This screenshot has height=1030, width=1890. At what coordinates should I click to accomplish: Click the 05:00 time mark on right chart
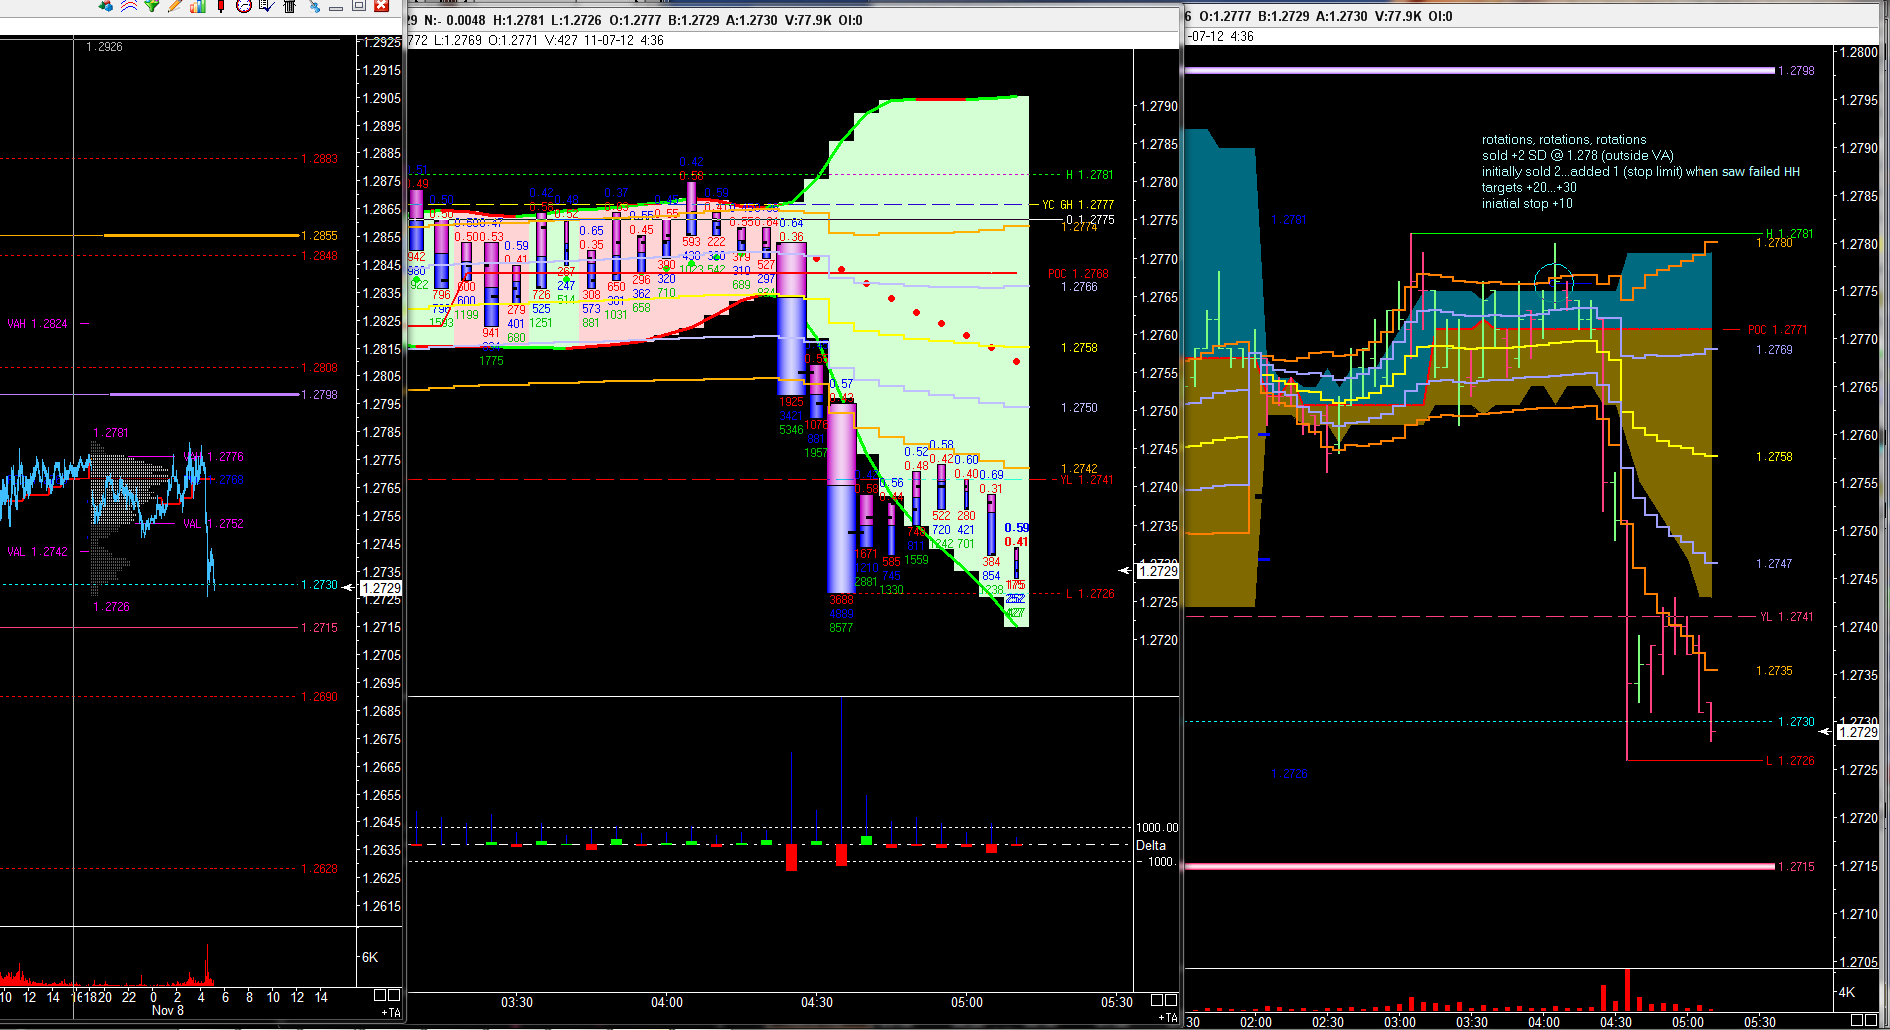tap(1688, 1022)
